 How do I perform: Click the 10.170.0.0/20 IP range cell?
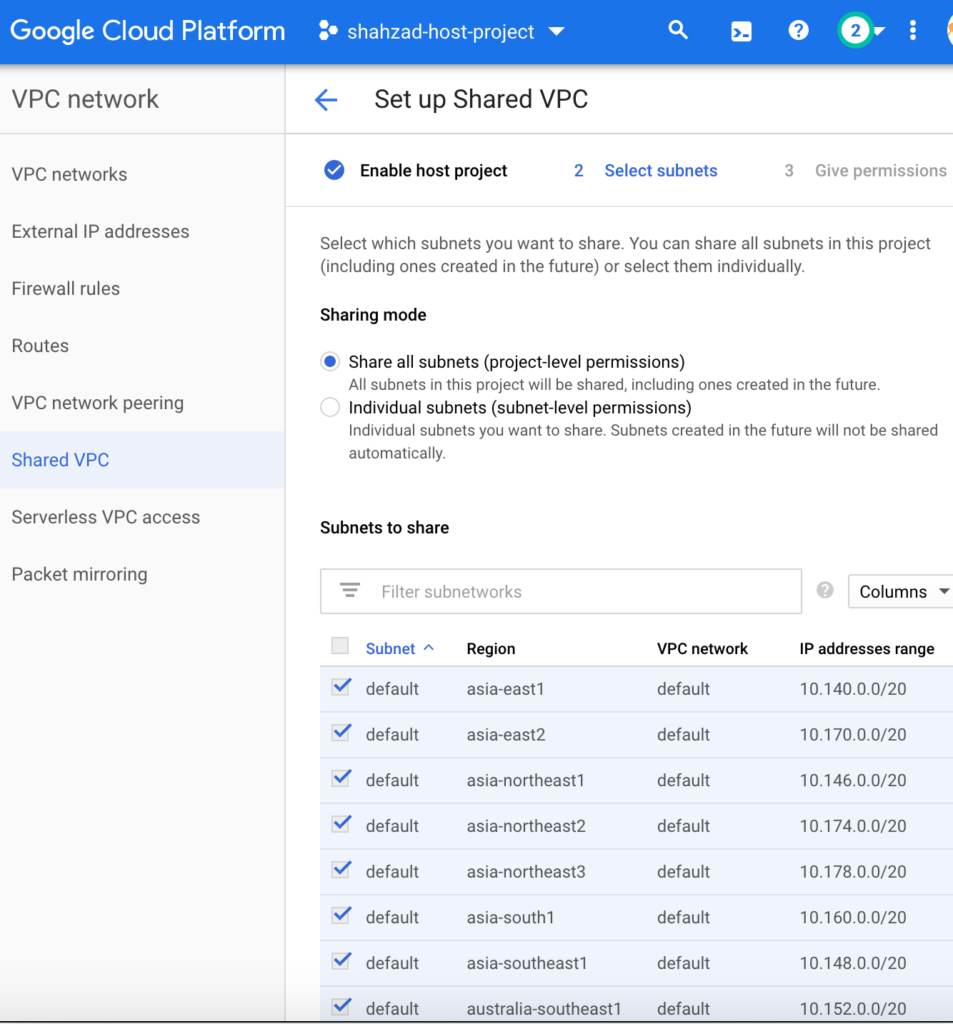coord(853,735)
